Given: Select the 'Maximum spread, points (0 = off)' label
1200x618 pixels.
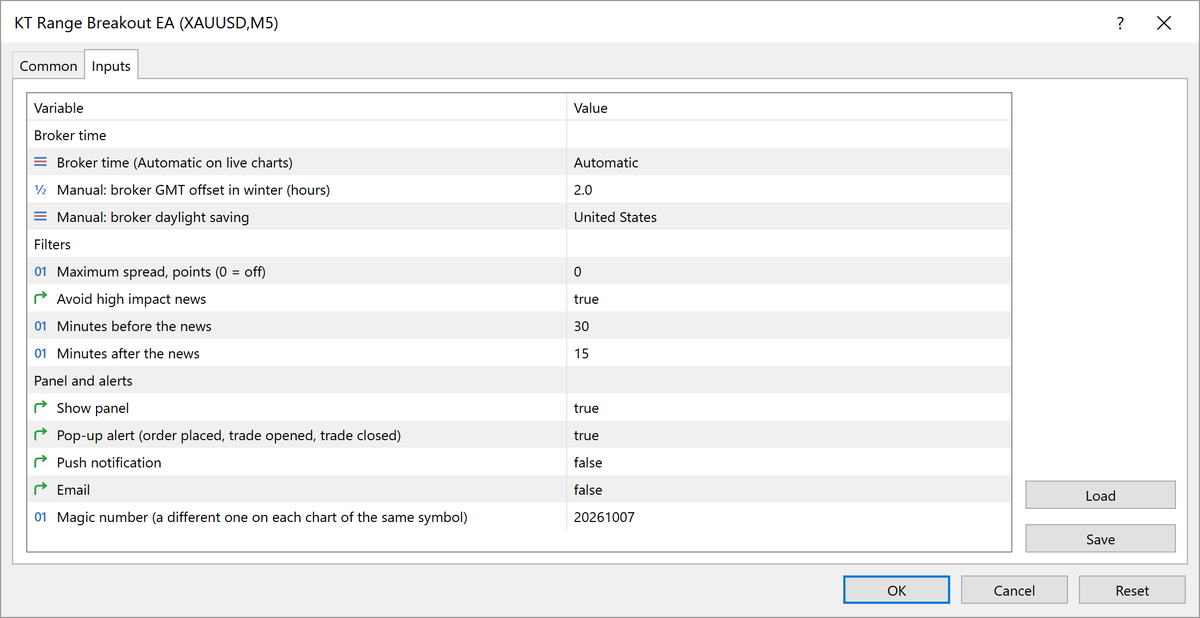Looking at the screenshot, I should pos(161,272).
